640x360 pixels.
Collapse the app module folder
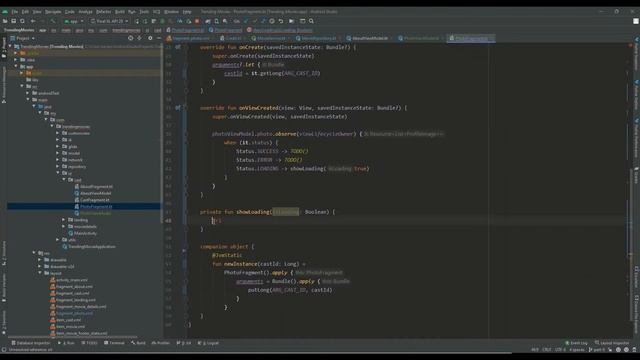pos(16,66)
